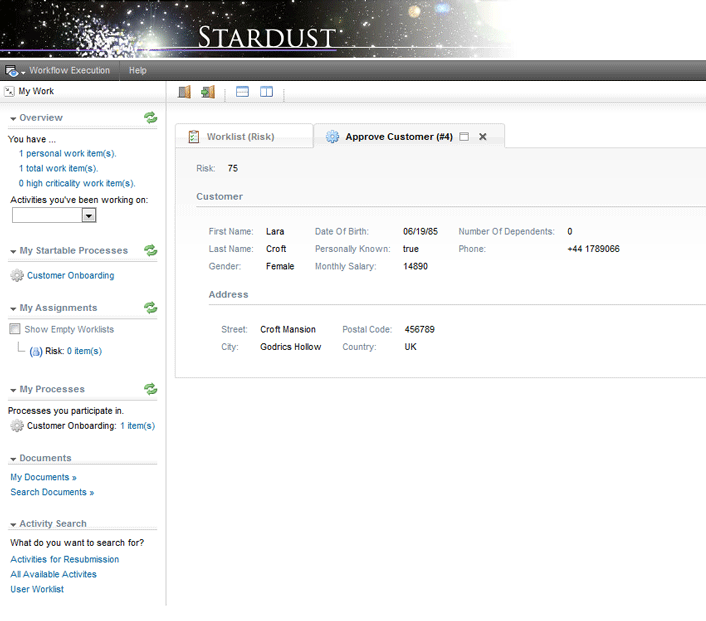Click the Risk value 75
The image size is (706, 621).
click(x=233, y=168)
